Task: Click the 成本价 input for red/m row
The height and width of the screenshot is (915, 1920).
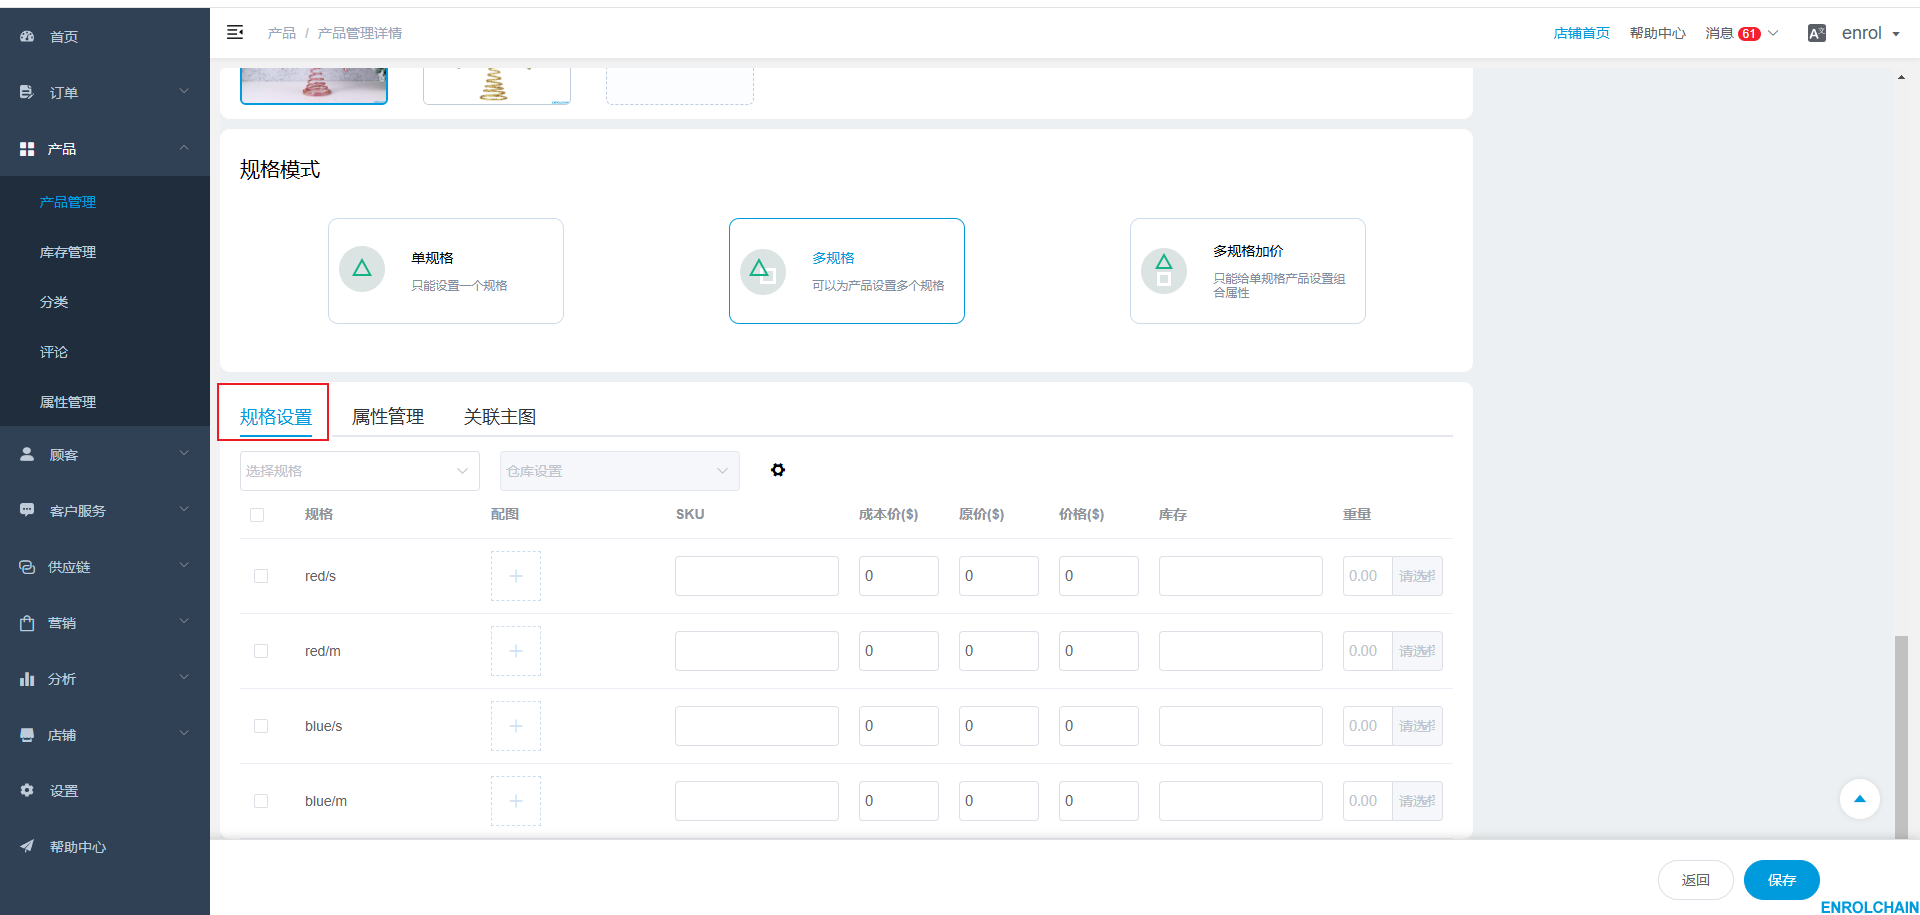Action: pyautogui.click(x=899, y=651)
